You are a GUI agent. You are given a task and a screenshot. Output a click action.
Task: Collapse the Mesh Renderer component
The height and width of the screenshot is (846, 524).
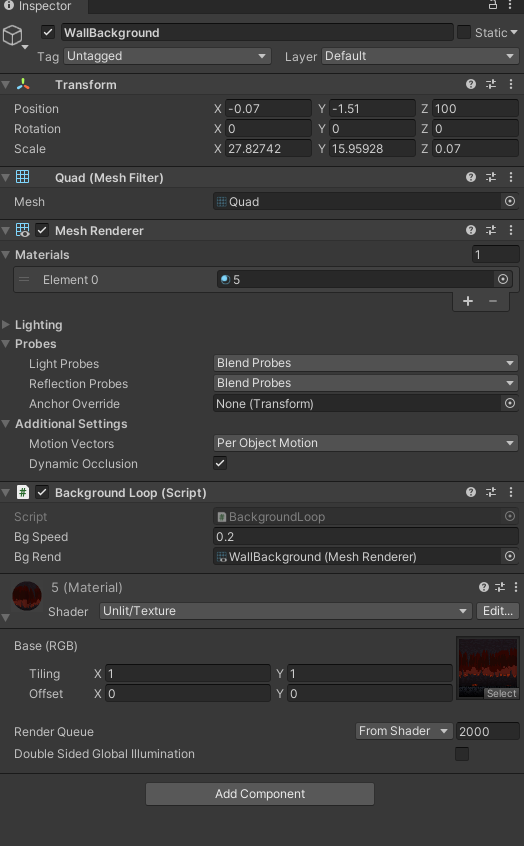coord(6,230)
